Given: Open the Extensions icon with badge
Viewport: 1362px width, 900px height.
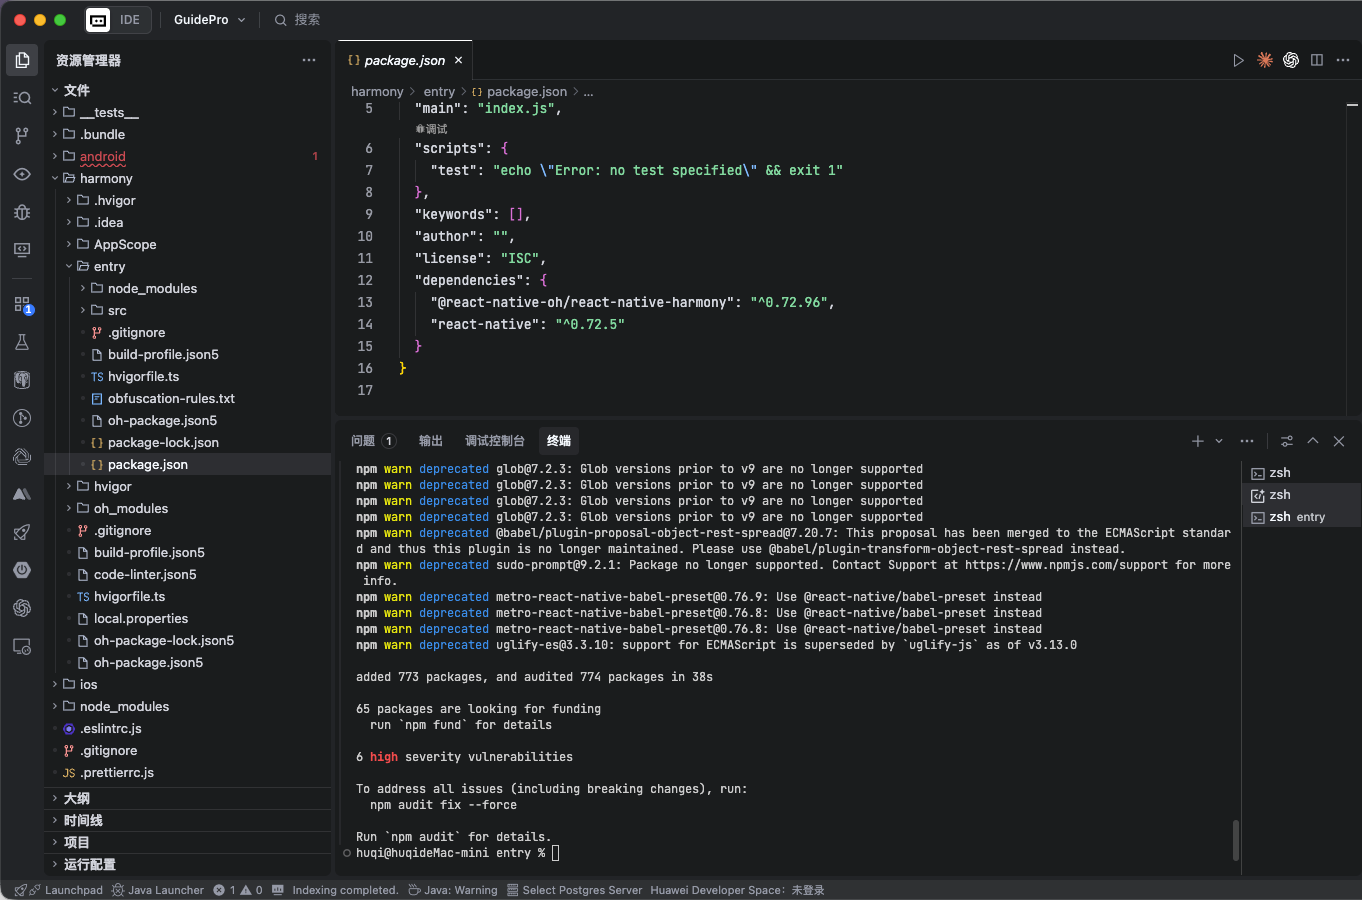Looking at the screenshot, I should click(22, 304).
